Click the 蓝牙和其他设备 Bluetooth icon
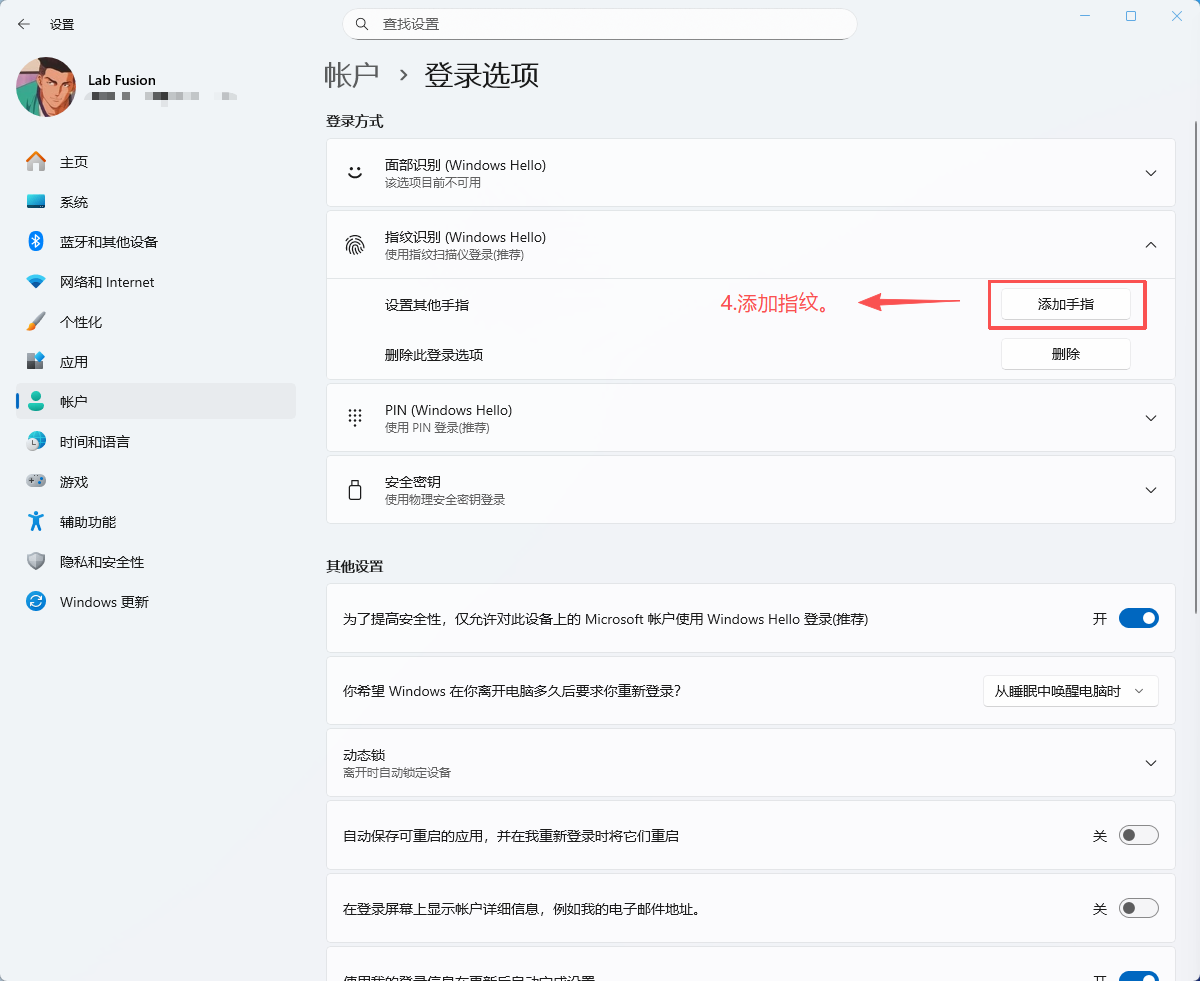The height and width of the screenshot is (981, 1200). 36,242
